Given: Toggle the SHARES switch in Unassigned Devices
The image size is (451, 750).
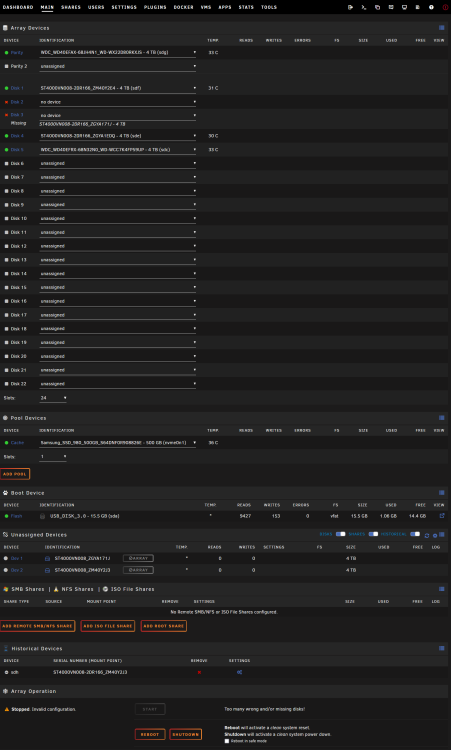Looking at the screenshot, I should pyautogui.click(x=373, y=534).
